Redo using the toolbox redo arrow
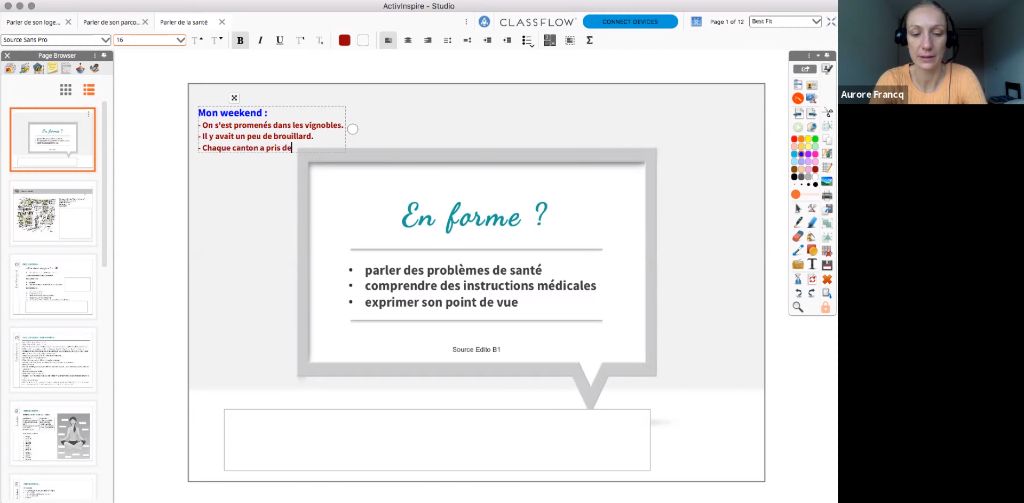1024x503 pixels. pos(812,293)
